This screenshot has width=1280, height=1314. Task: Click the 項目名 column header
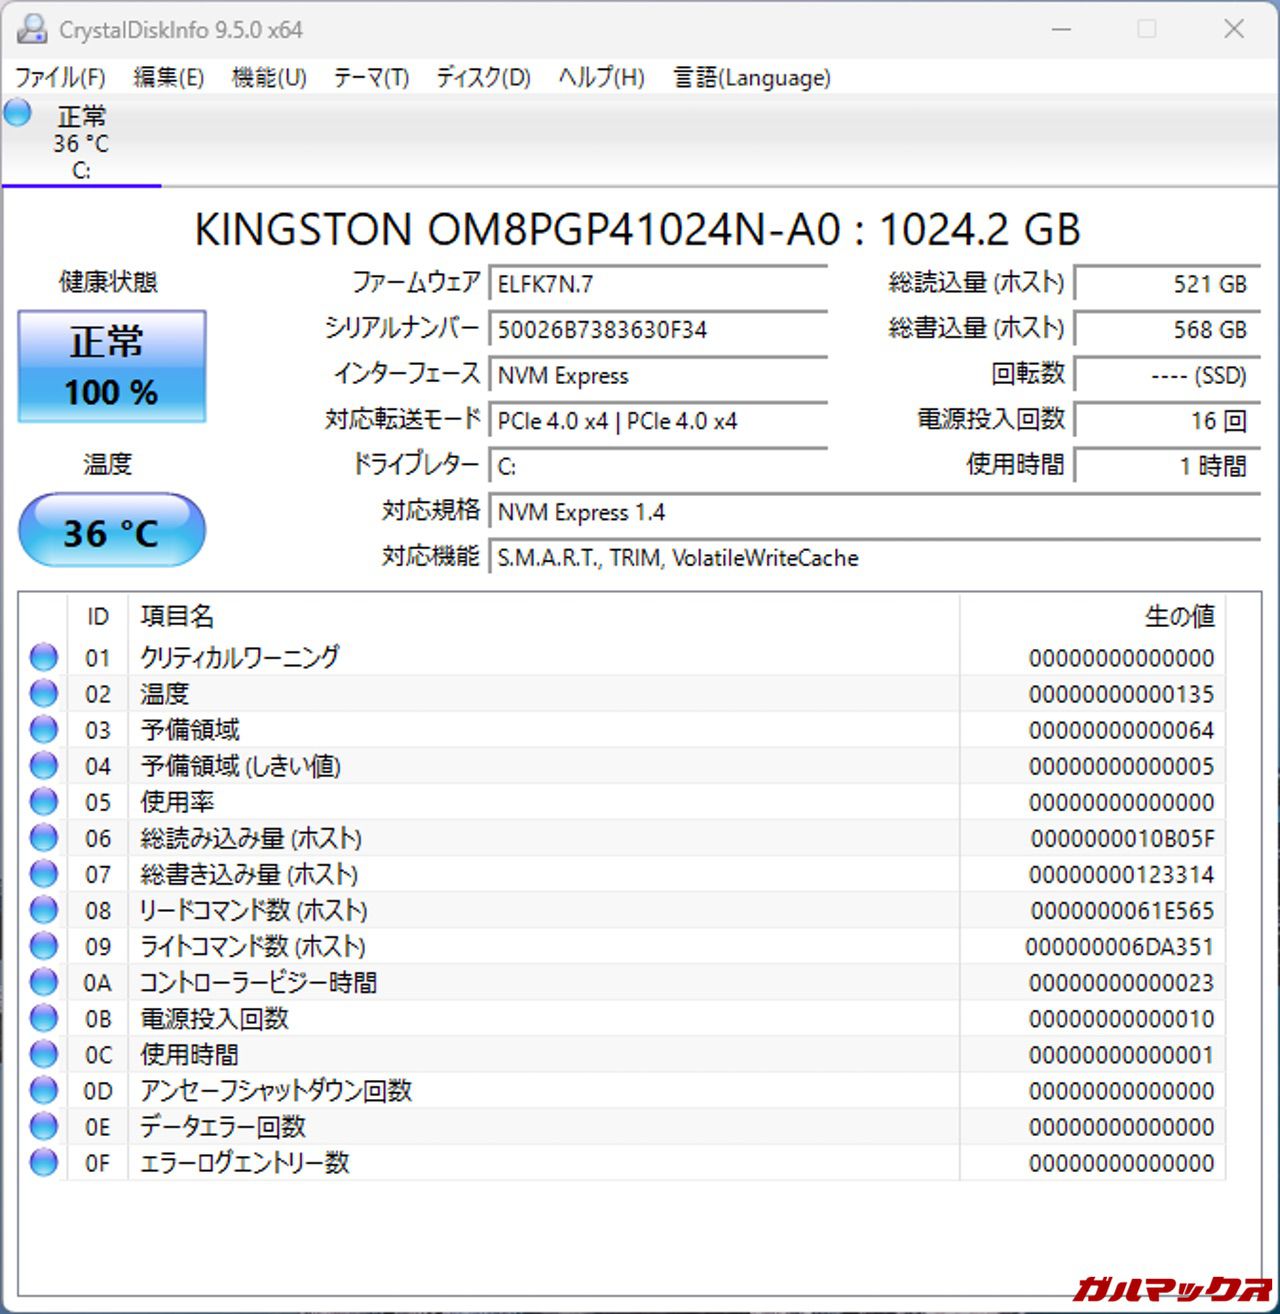click(x=177, y=616)
